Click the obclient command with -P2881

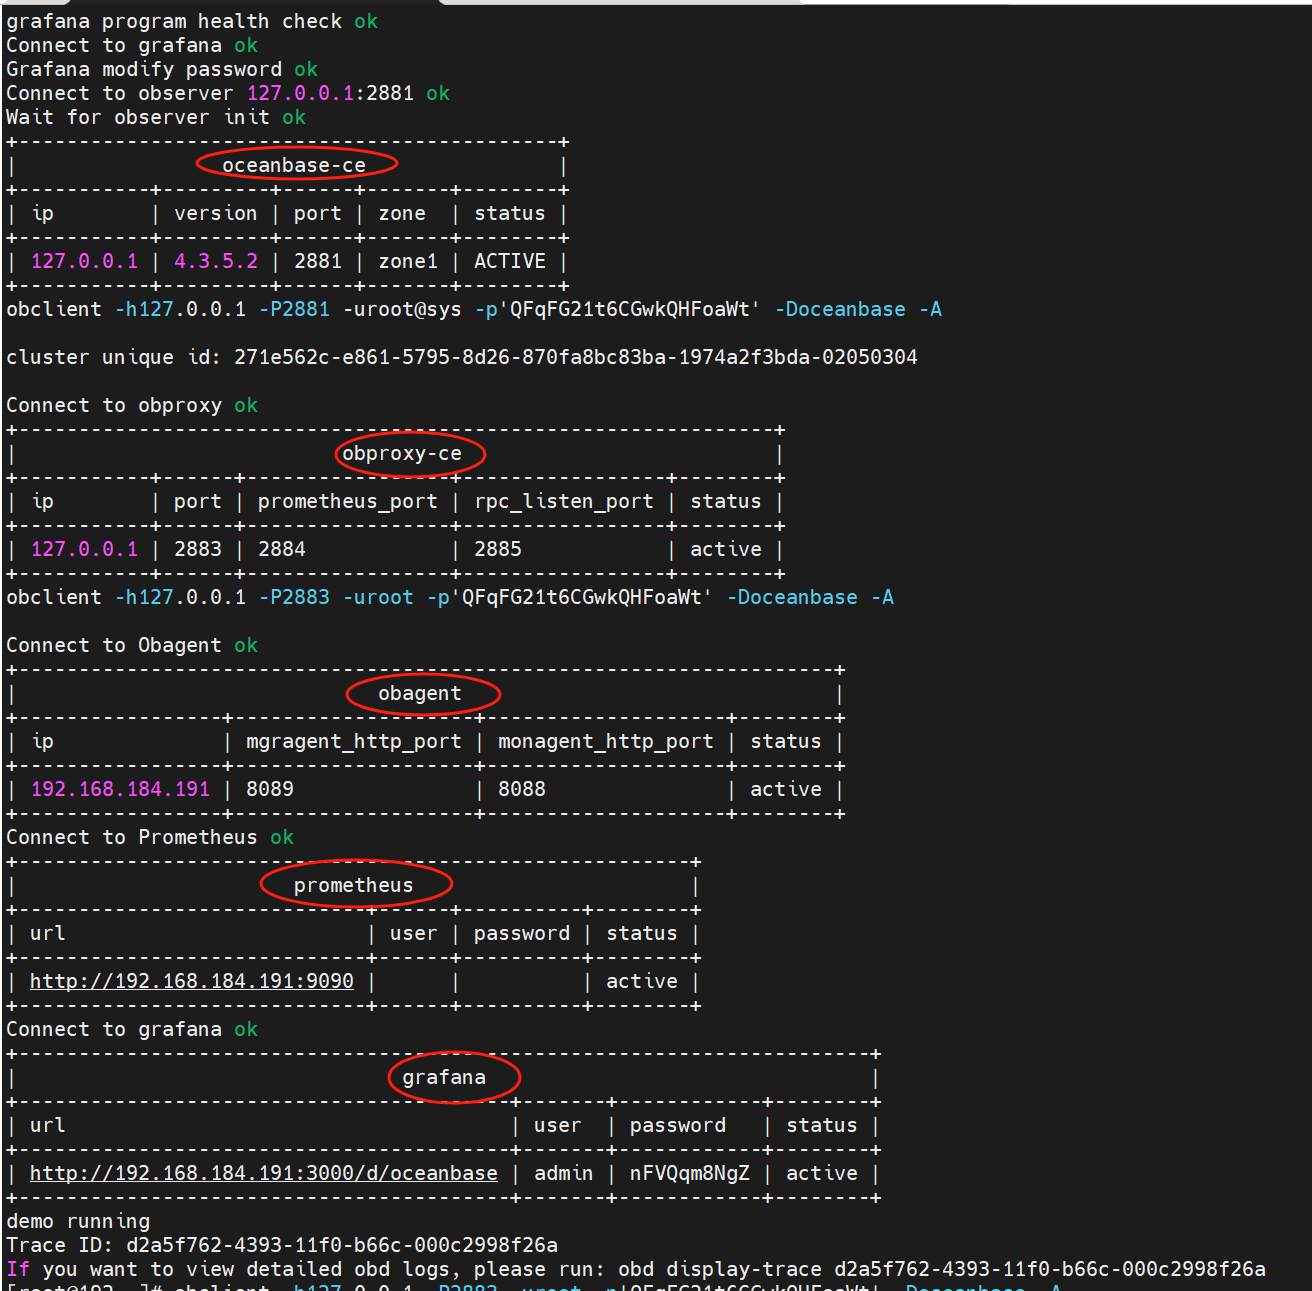(x=474, y=309)
